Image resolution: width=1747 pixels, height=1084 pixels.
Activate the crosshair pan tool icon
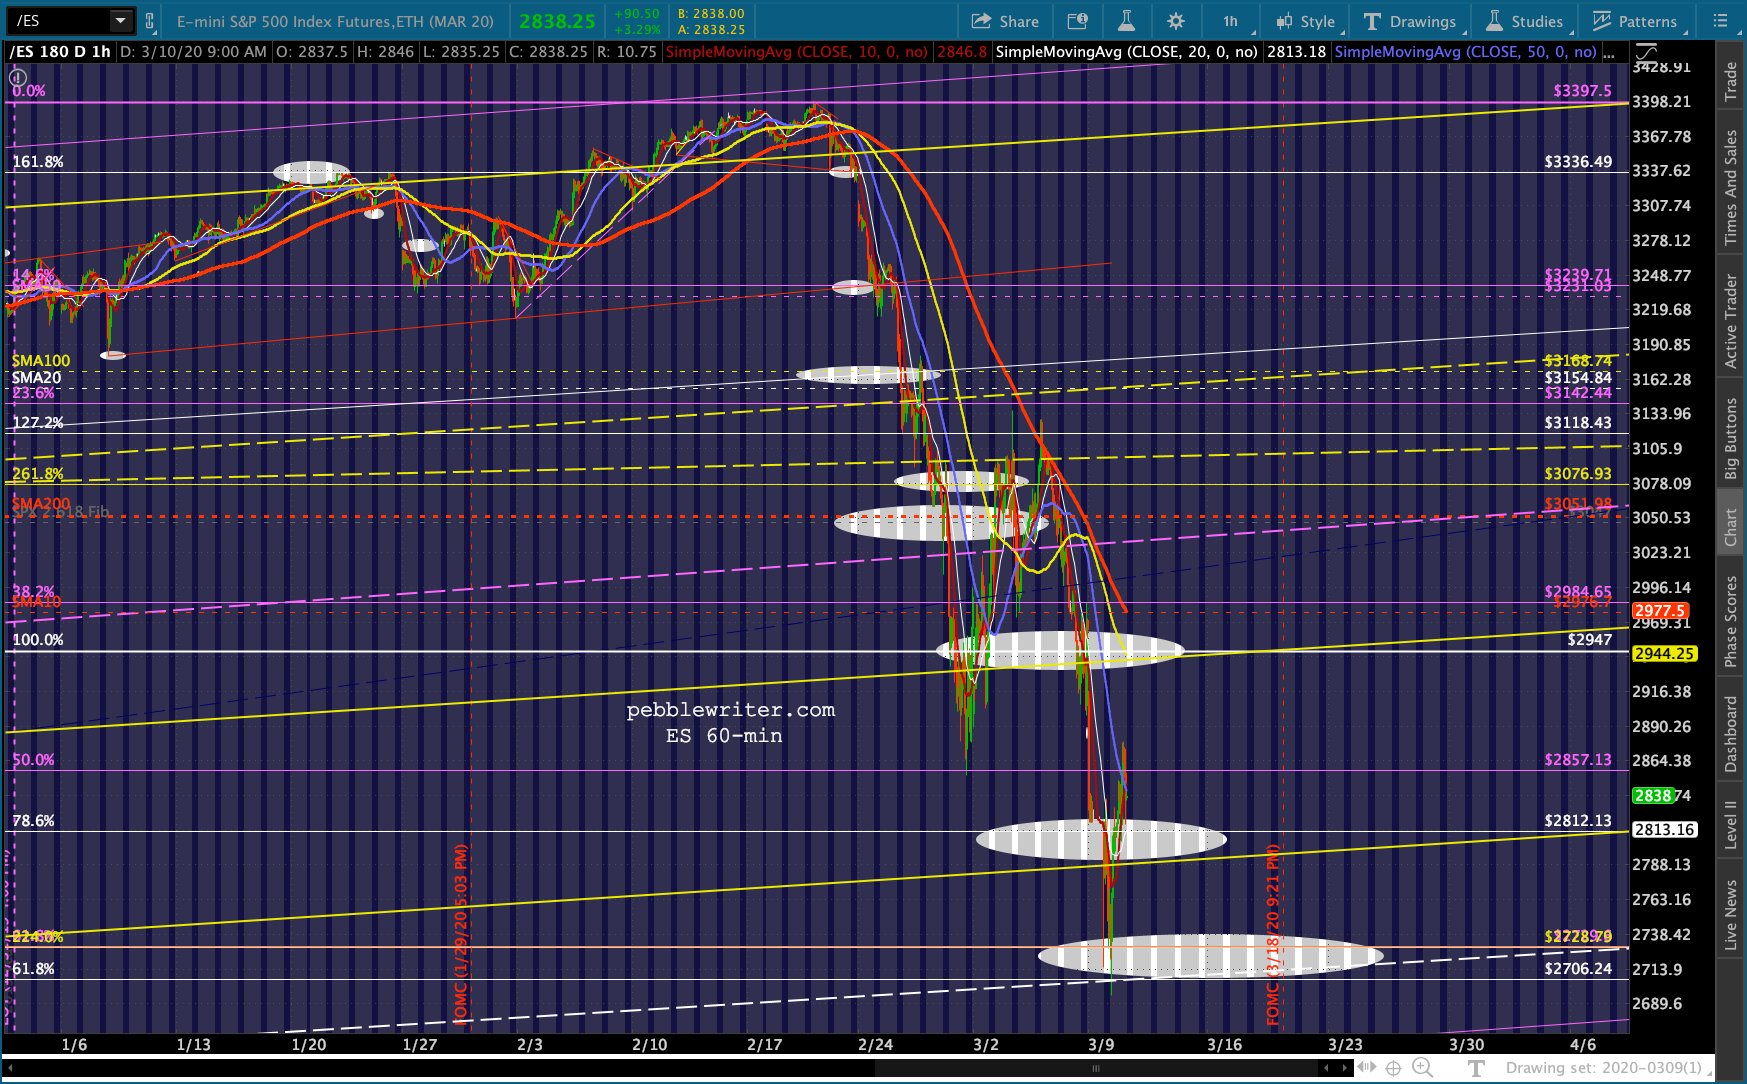[x=1393, y=1068]
